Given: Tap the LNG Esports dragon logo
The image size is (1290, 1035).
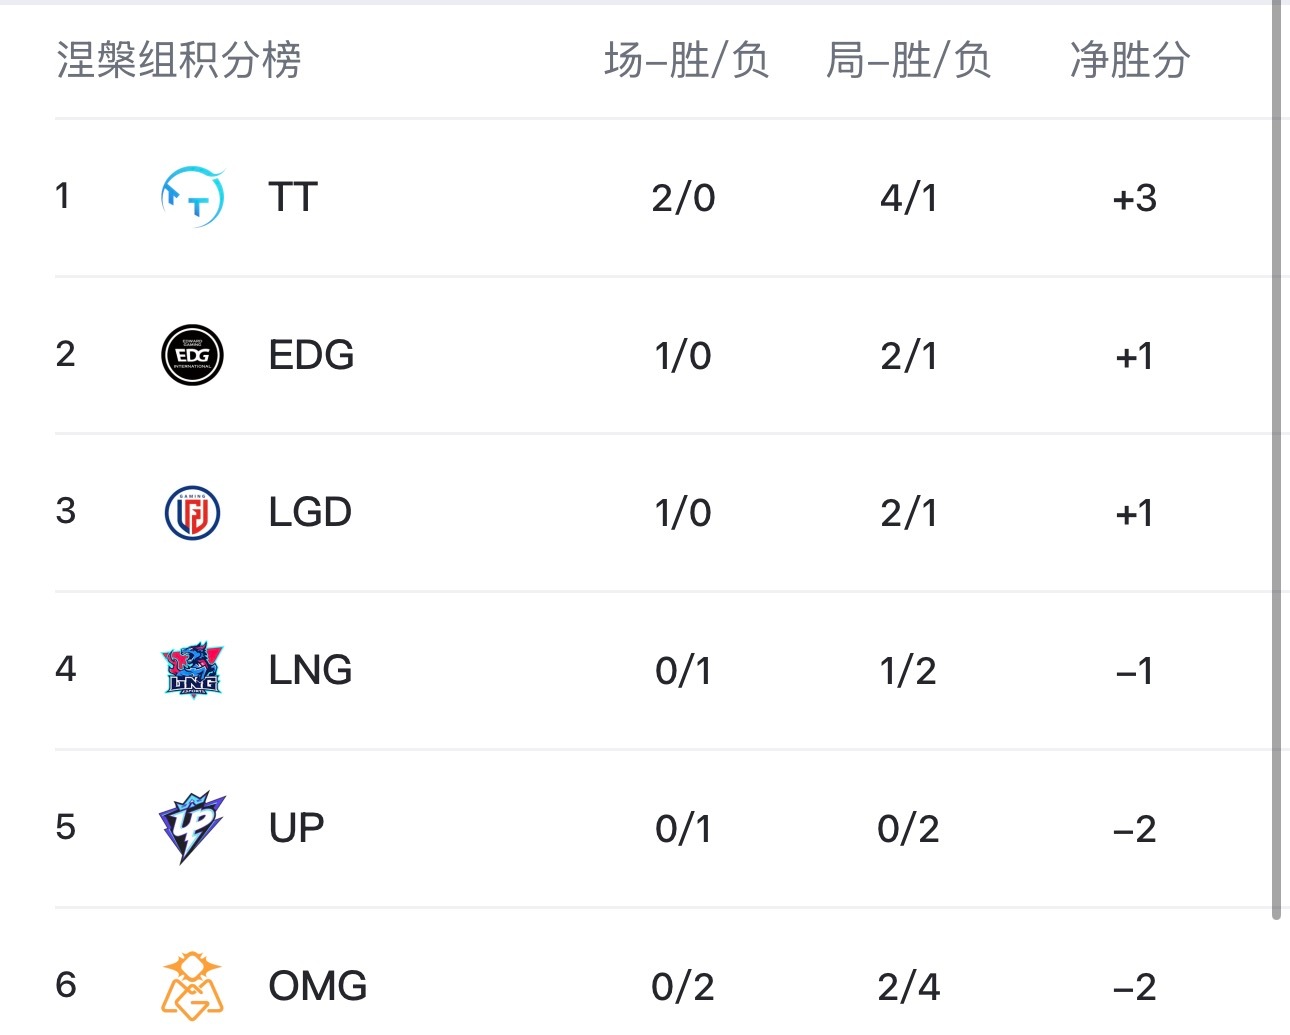Looking at the screenshot, I should click(192, 670).
